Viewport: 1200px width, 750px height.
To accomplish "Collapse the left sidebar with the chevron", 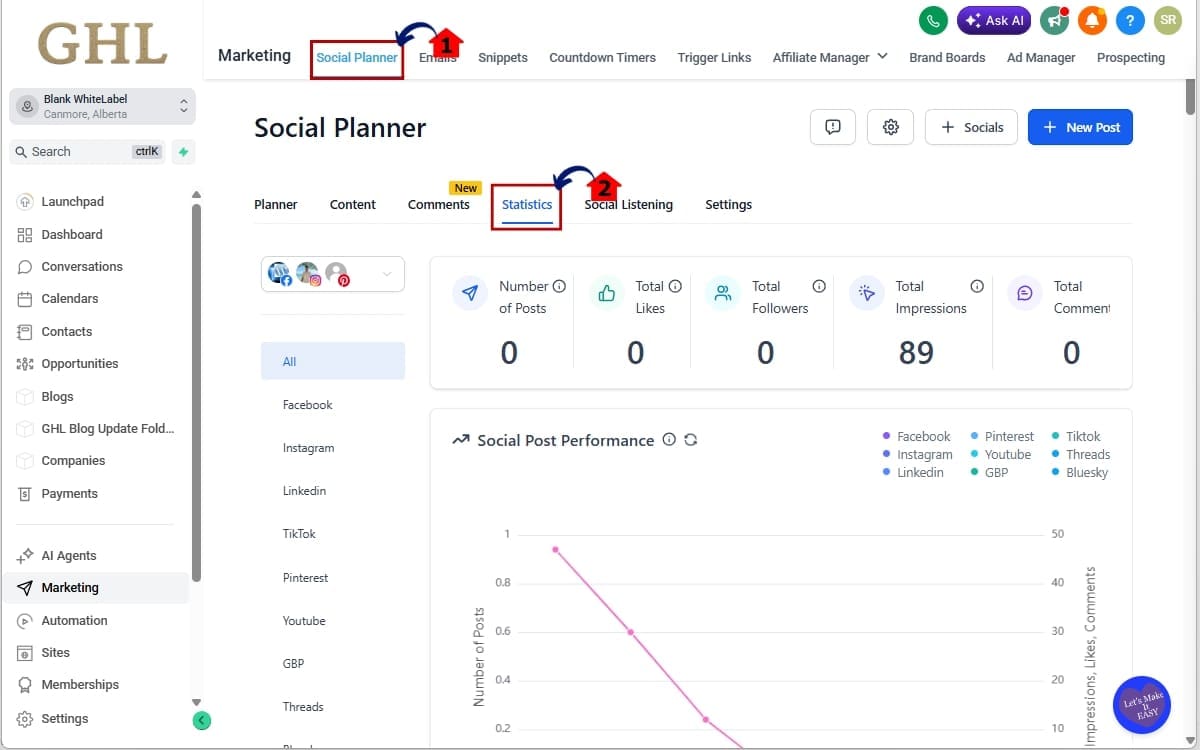I will click(x=201, y=720).
